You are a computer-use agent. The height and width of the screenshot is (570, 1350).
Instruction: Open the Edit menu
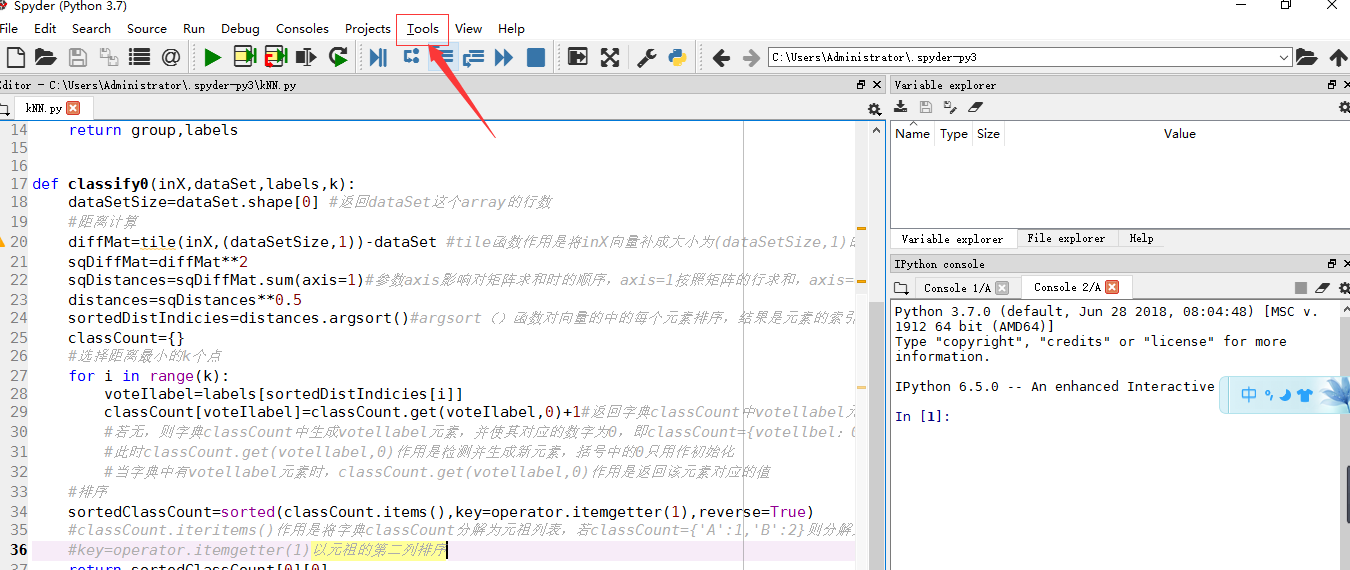pyautogui.click(x=45, y=28)
